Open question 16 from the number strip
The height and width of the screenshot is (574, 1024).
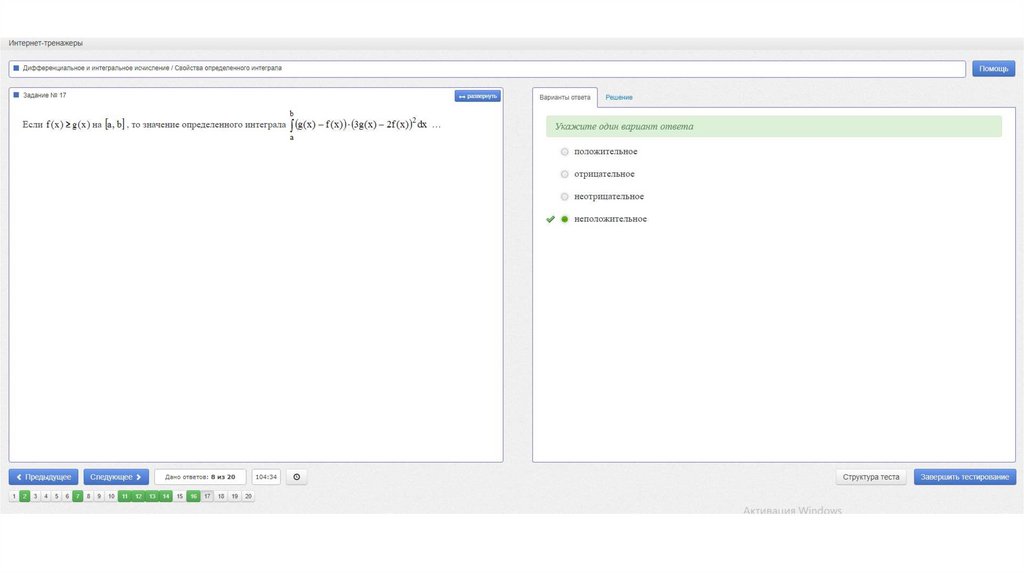(x=193, y=496)
